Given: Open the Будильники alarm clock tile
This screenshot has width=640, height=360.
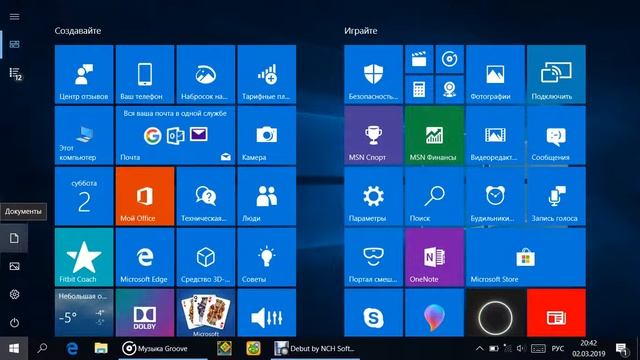Looking at the screenshot, I should click(495, 196).
